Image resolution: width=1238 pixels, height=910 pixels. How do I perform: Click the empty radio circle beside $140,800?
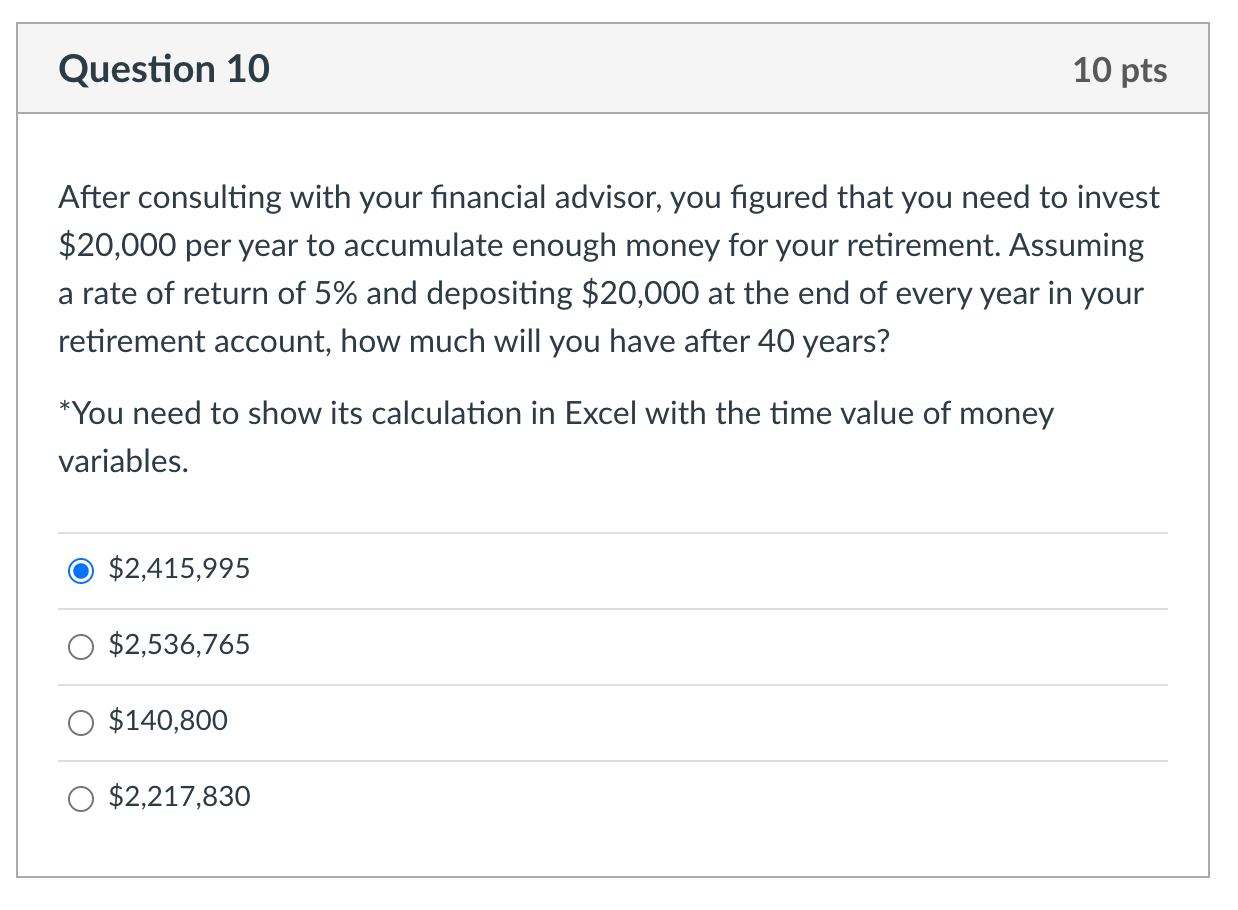tap(80, 722)
